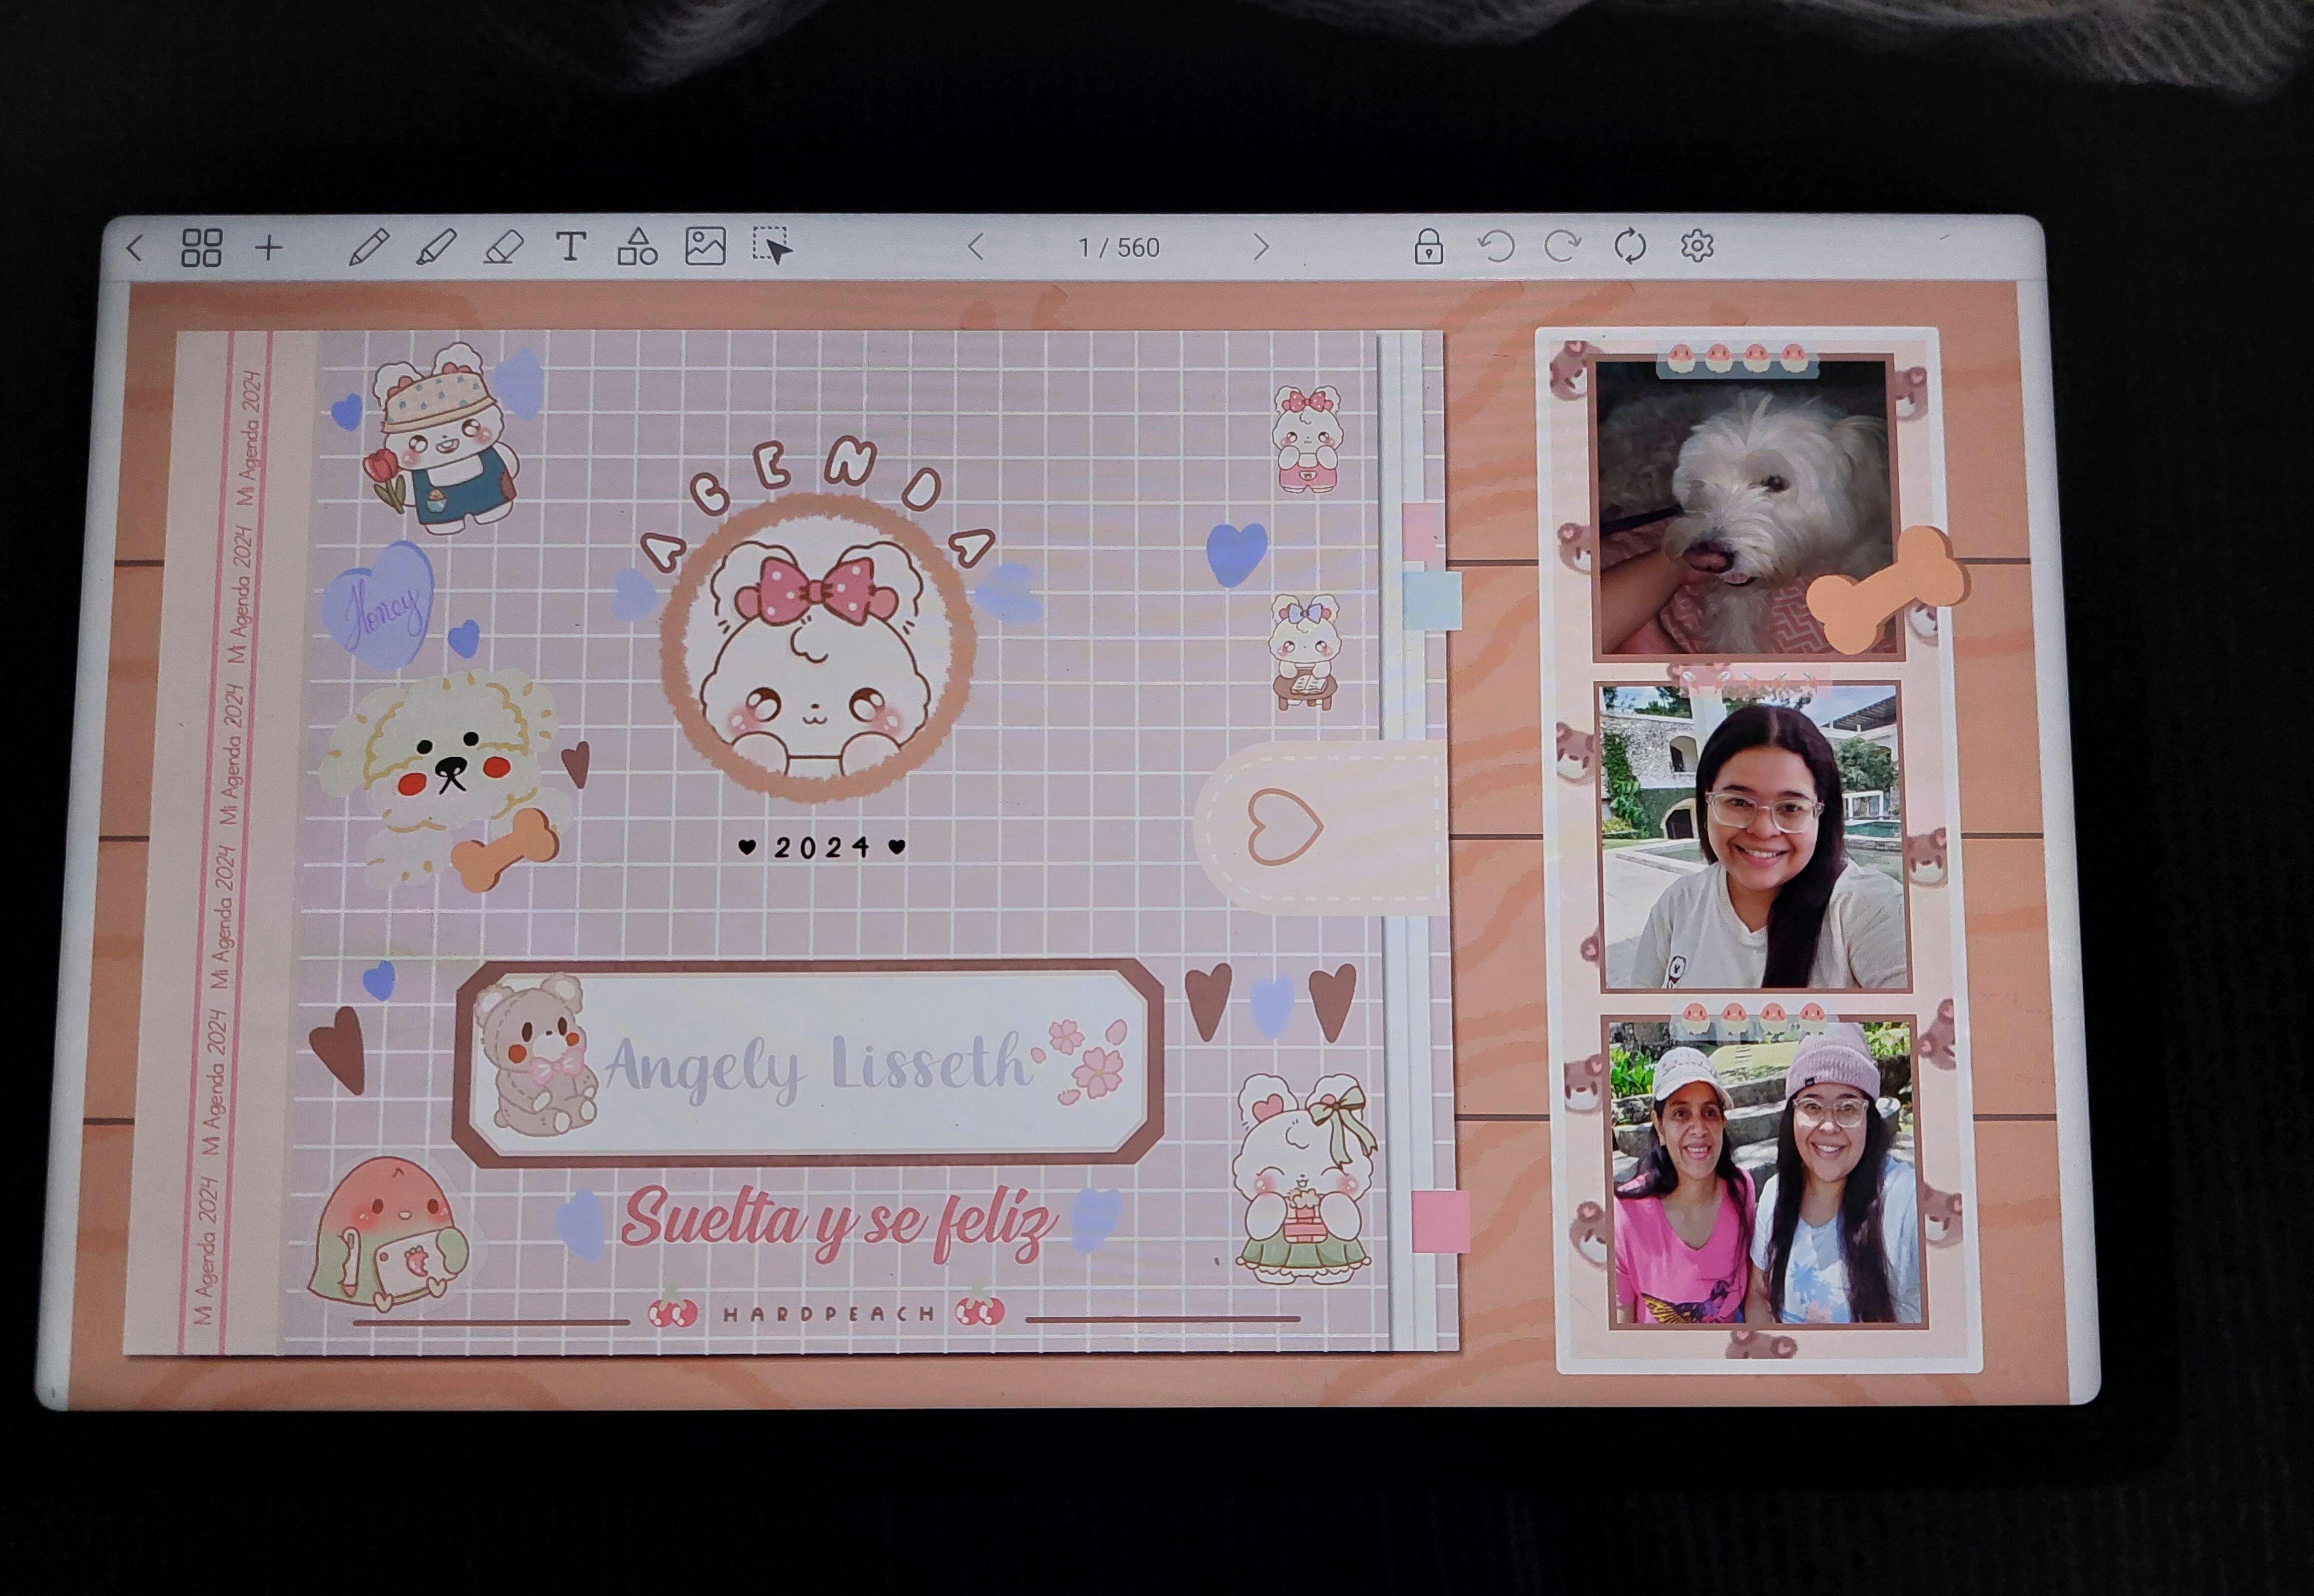Open the settings gear
This screenshot has height=1596, width=2314.
pyautogui.click(x=1697, y=246)
